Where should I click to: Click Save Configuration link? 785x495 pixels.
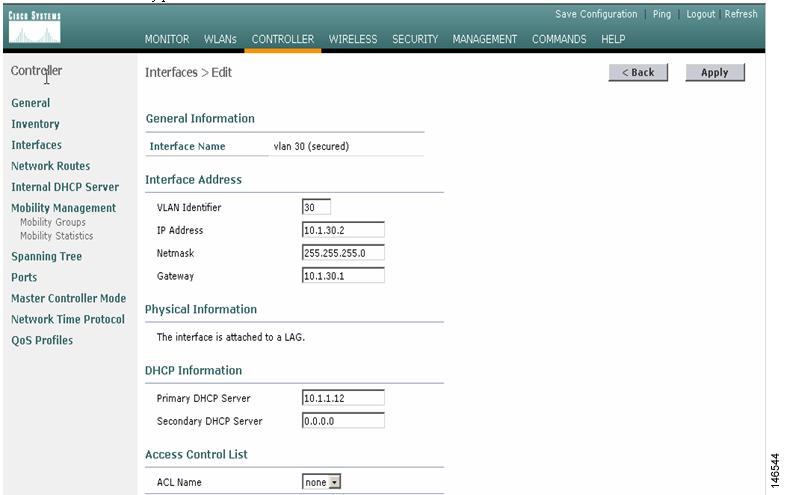[x=596, y=14]
